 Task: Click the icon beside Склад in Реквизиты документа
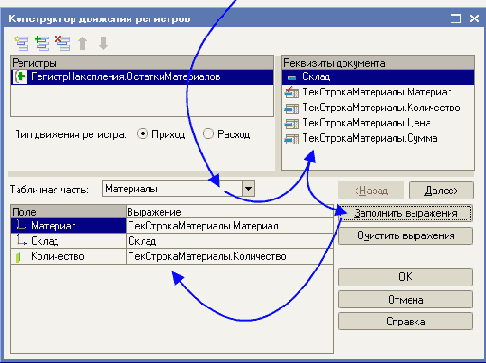(x=292, y=77)
